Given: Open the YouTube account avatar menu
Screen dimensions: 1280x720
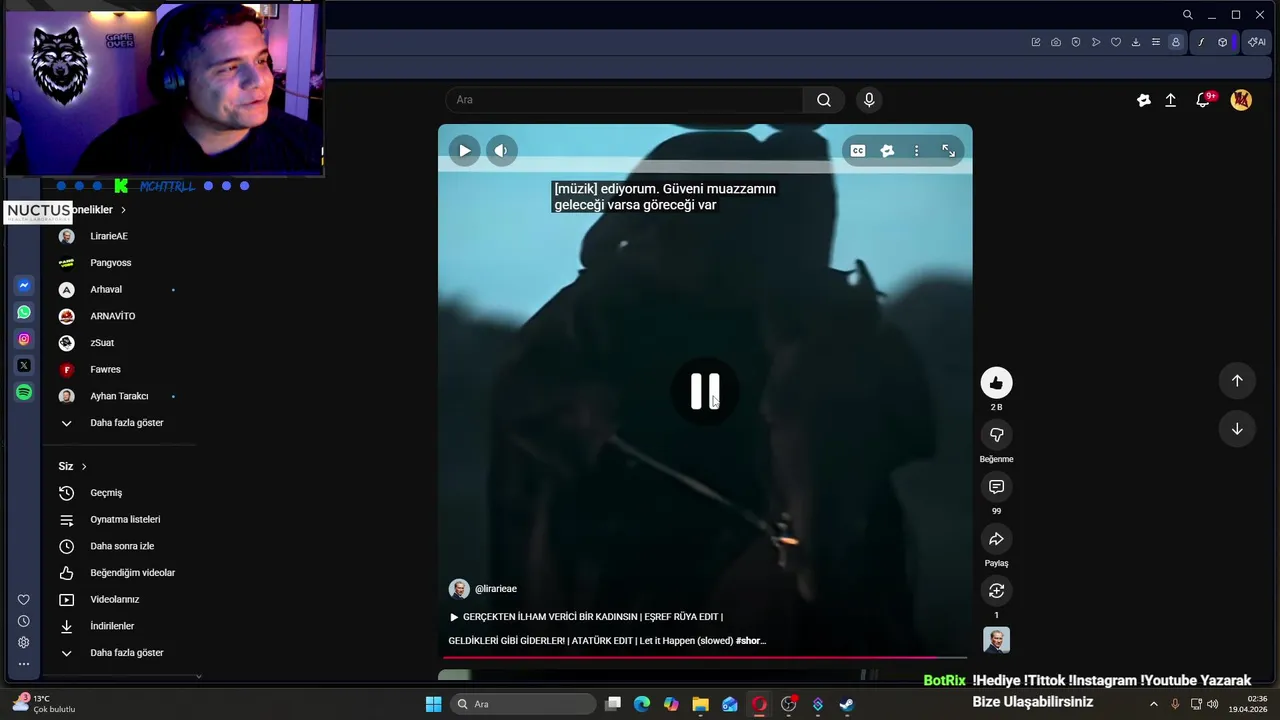Looking at the screenshot, I should point(1241,100).
